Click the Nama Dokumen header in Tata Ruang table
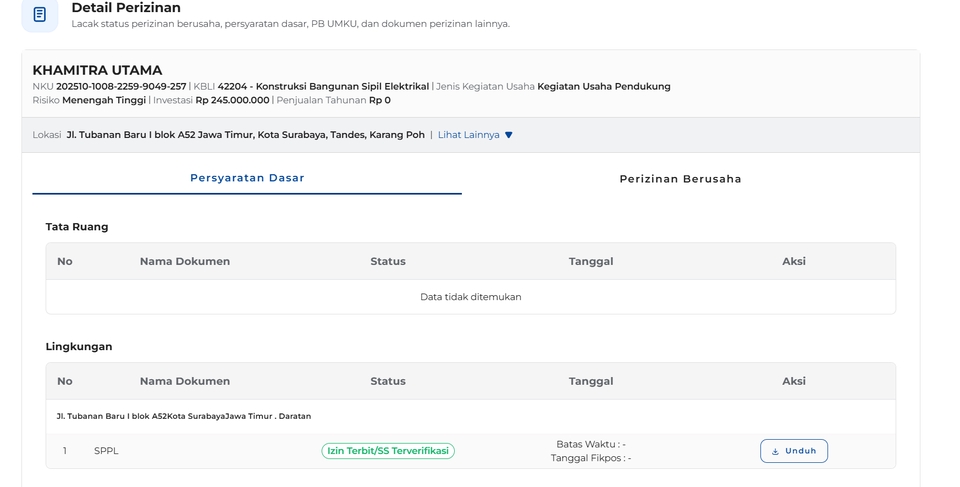The width and height of the screenshot is (960, 487). pos(185,261)
